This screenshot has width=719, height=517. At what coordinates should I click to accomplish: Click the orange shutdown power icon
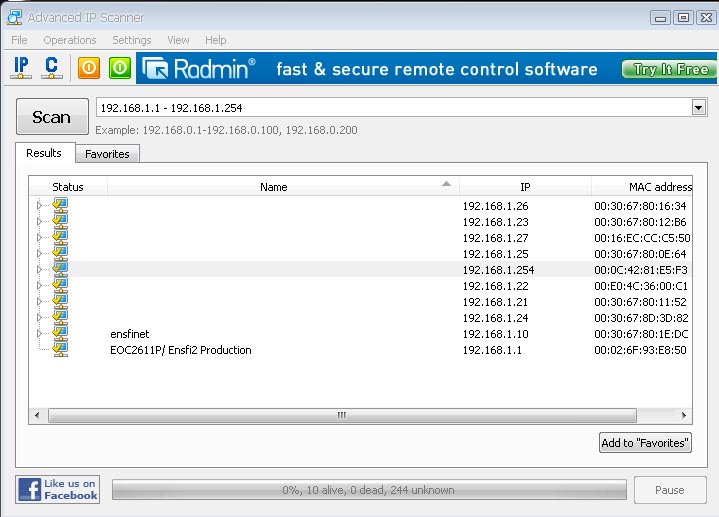(x=89, y=68)
